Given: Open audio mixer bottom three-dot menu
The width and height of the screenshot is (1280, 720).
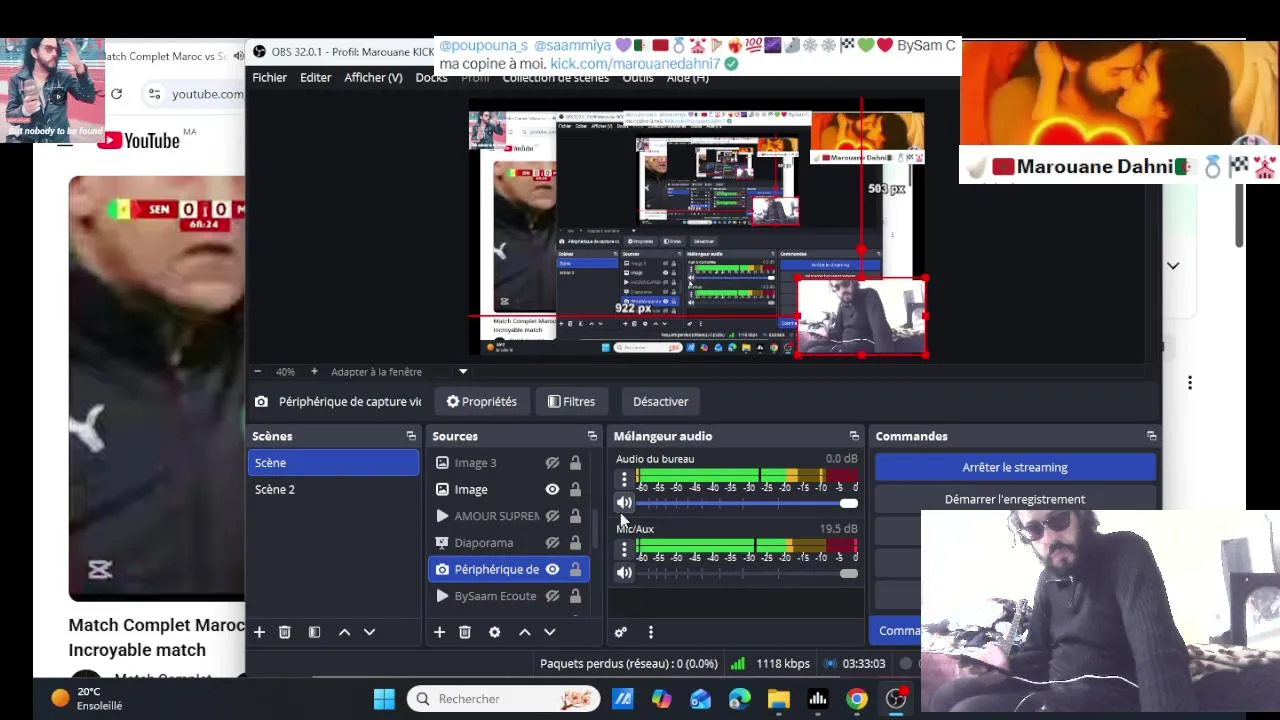Looking at the screenshot, I should [x=651, y=632].
